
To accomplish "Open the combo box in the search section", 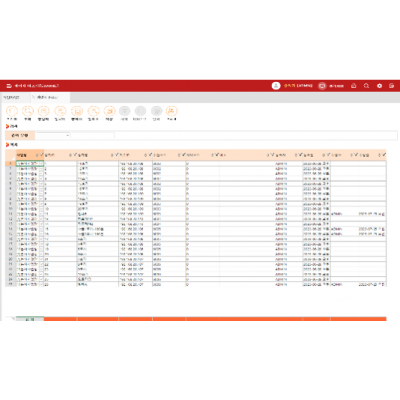I will coord(53,135).
